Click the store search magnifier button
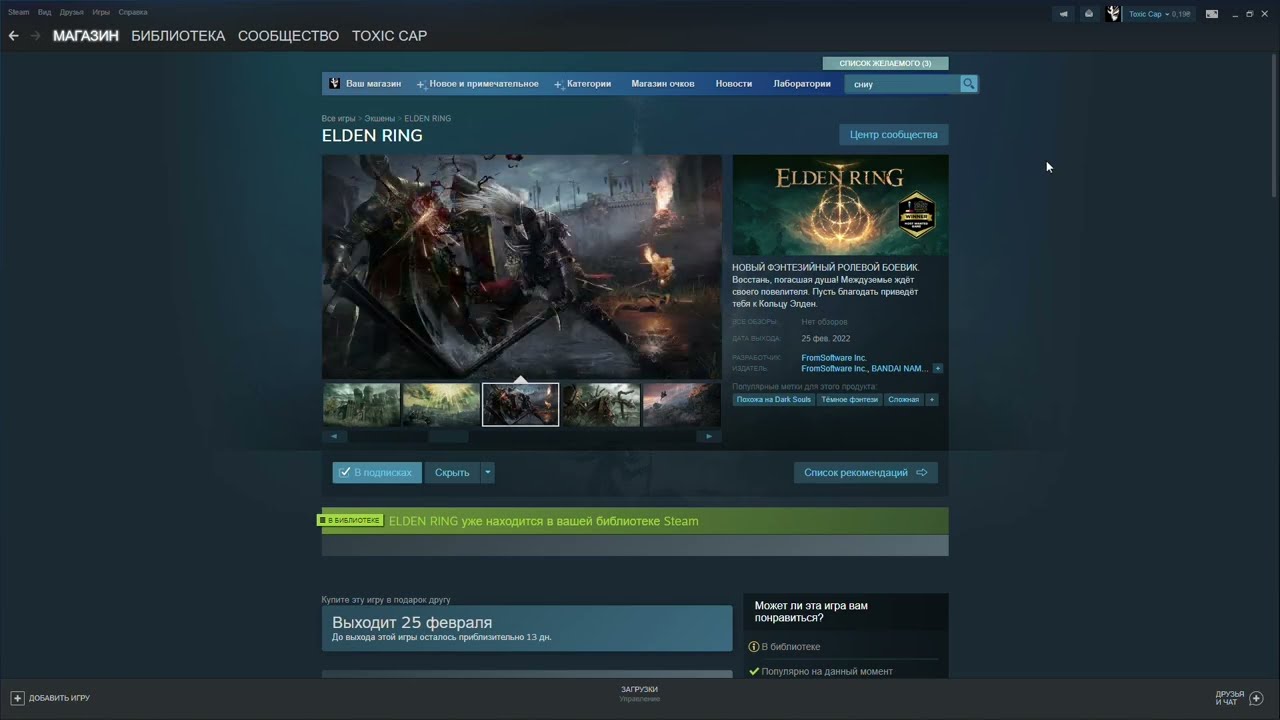This screenshot has height=720, width=1280. click(968, 84)
